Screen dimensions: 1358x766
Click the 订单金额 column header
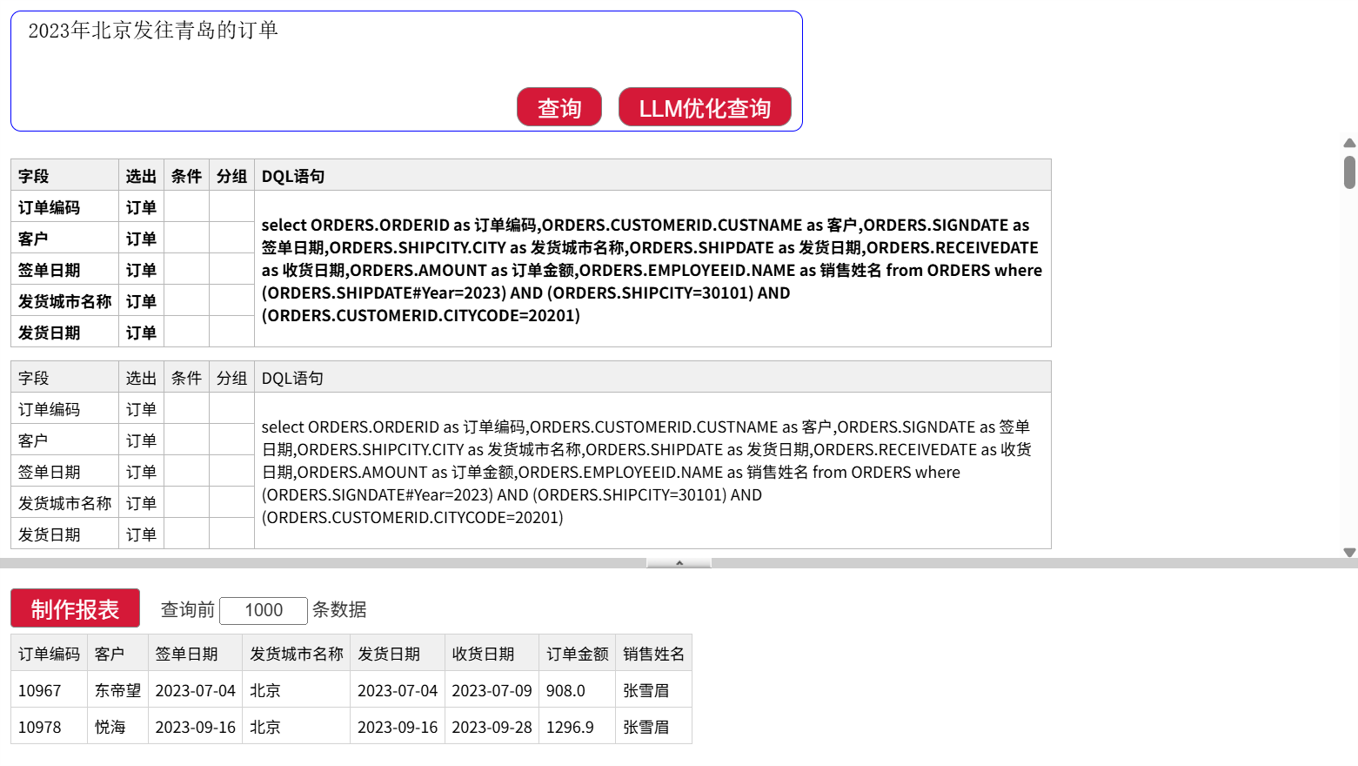pyautogui.click(x=577, y=653)
